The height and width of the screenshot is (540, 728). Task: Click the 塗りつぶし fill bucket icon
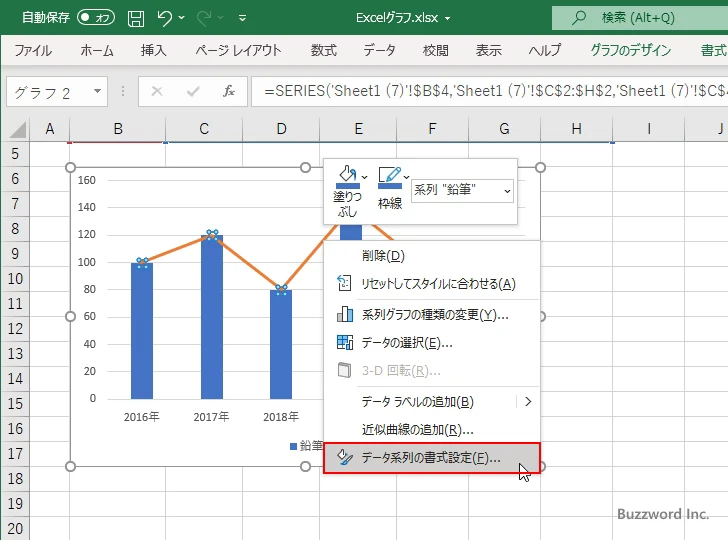[347, 177]
